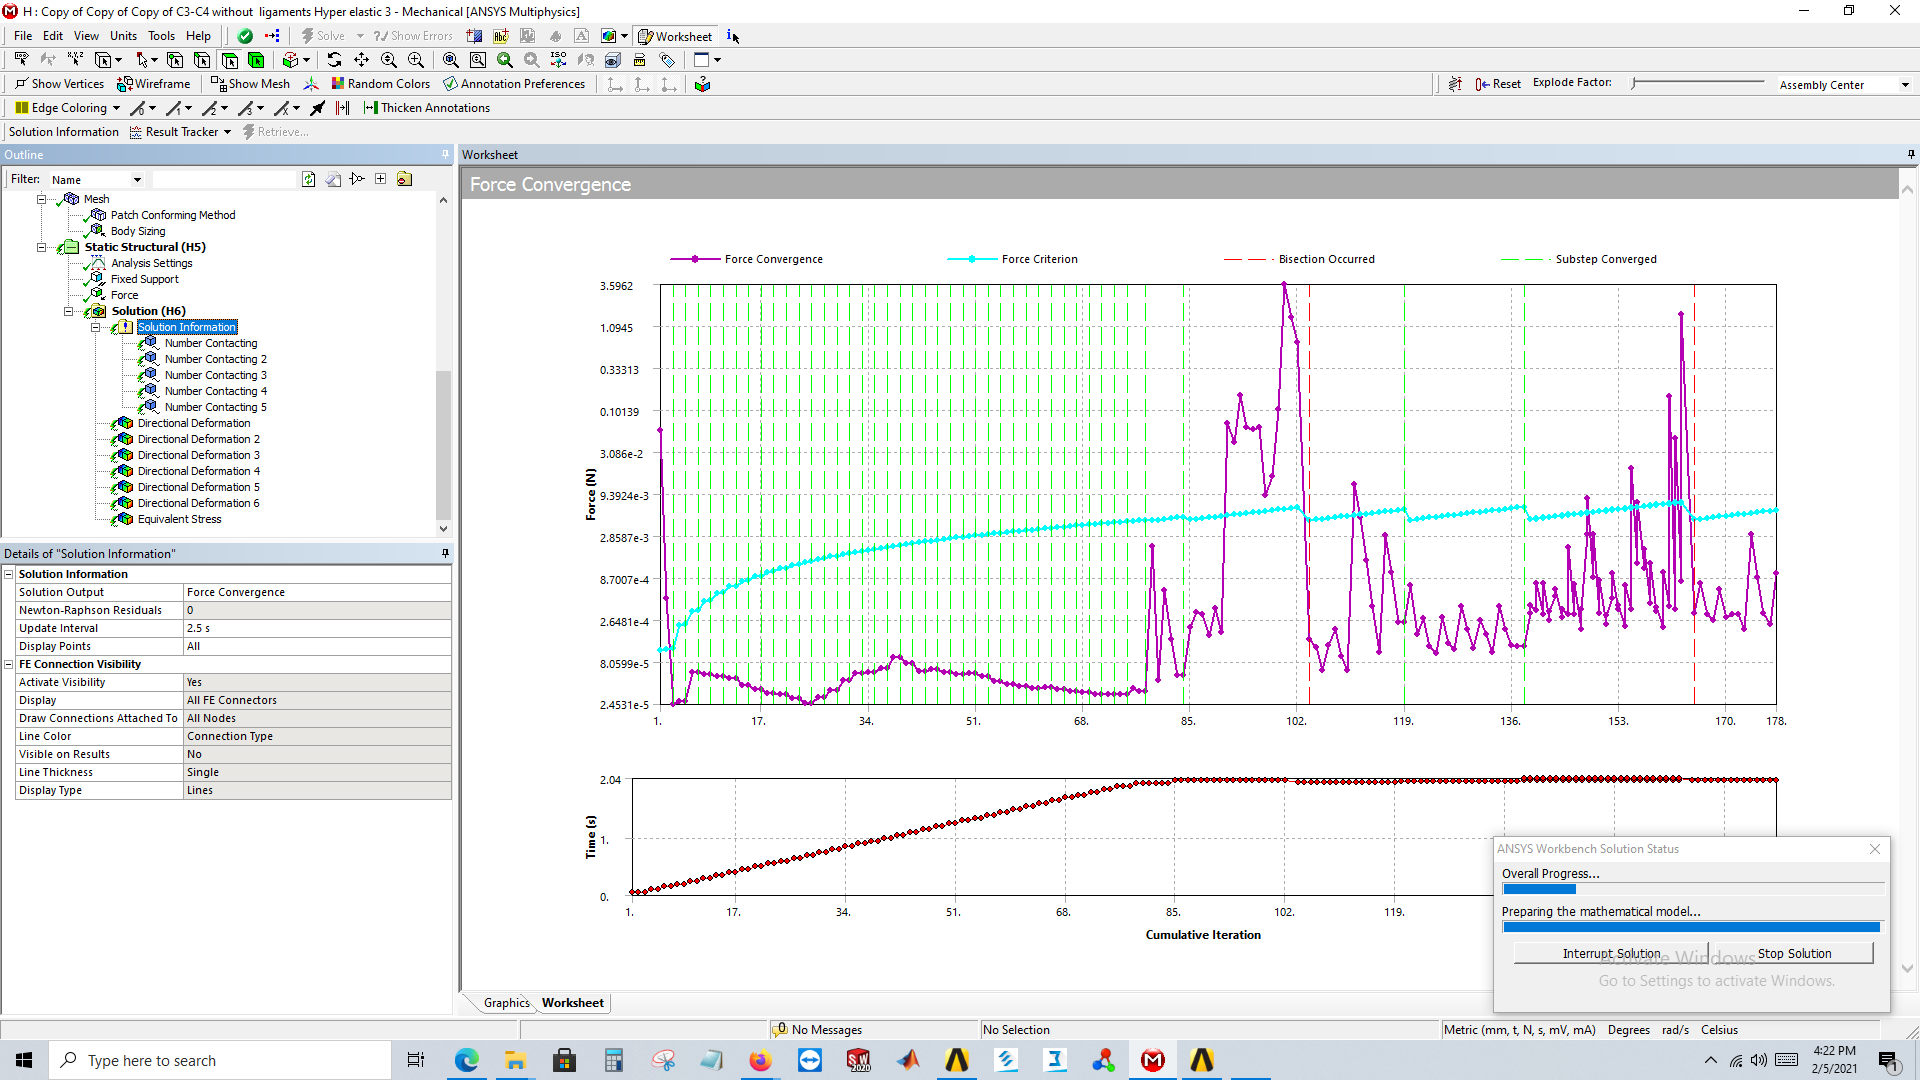Toggle Annotation Preferences
Viewport: 1920px width, 1080px height.
point(514,84)
